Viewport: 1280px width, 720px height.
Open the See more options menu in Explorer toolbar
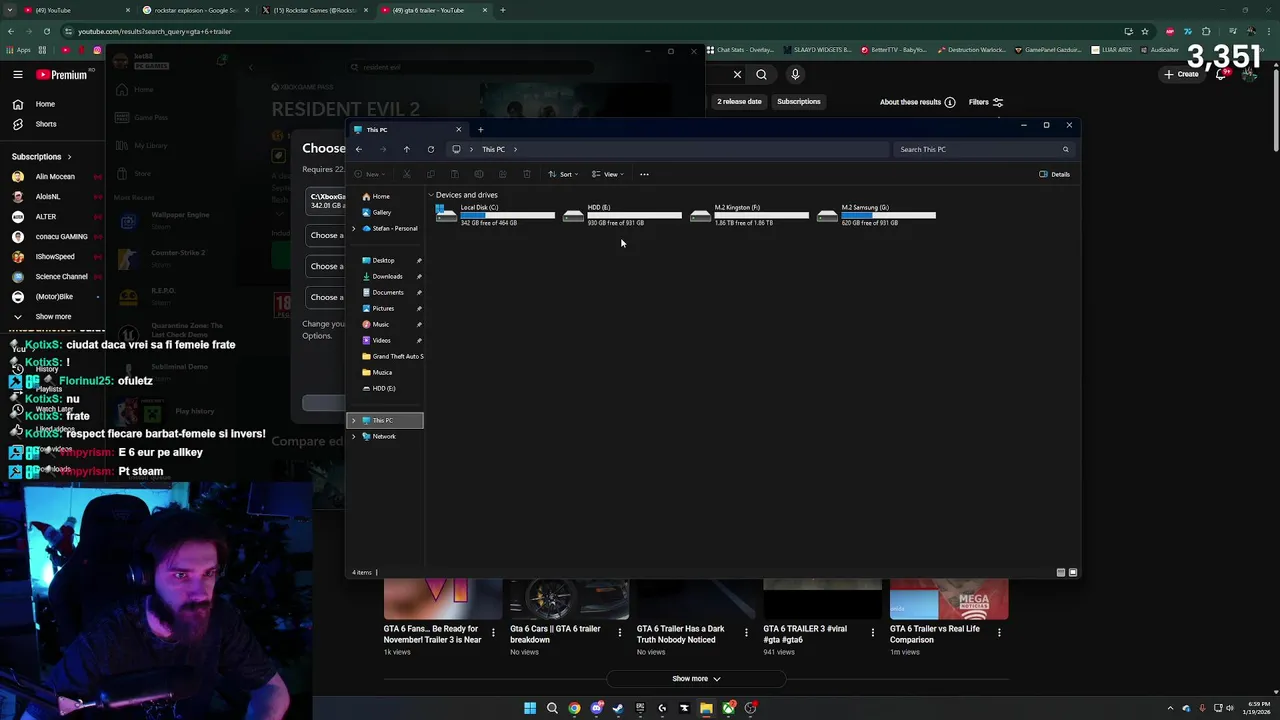point(644,174)
